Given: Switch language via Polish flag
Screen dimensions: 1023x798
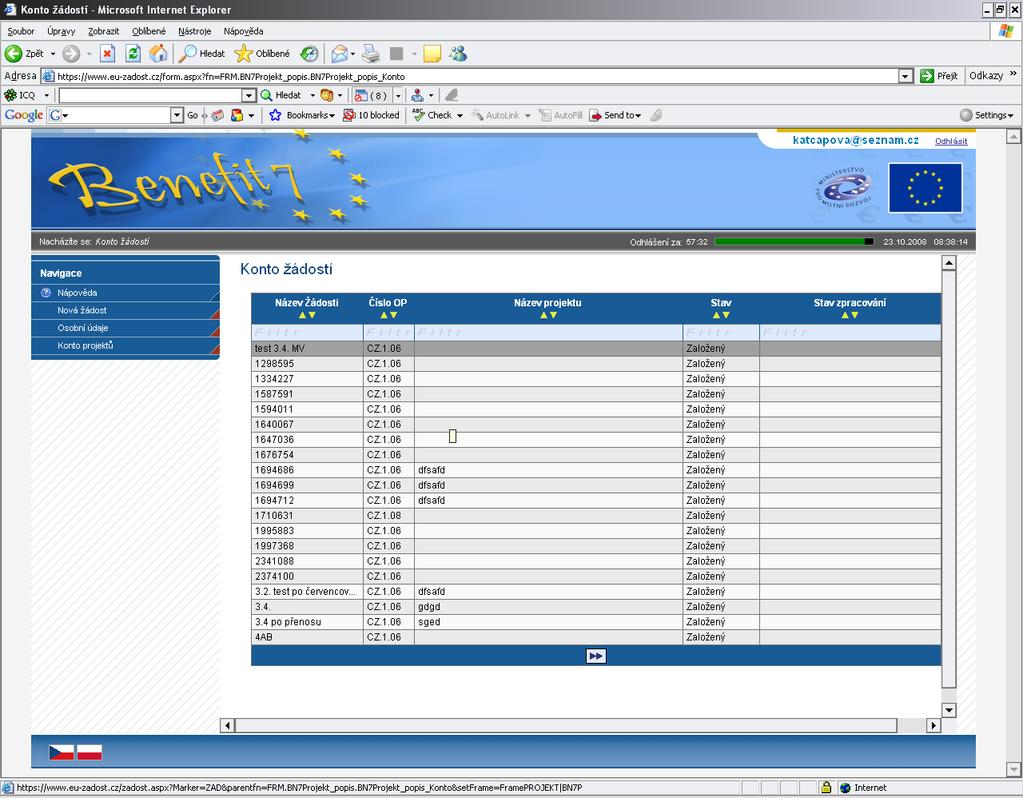Looking at the screenshot, I should pos(89,752).
